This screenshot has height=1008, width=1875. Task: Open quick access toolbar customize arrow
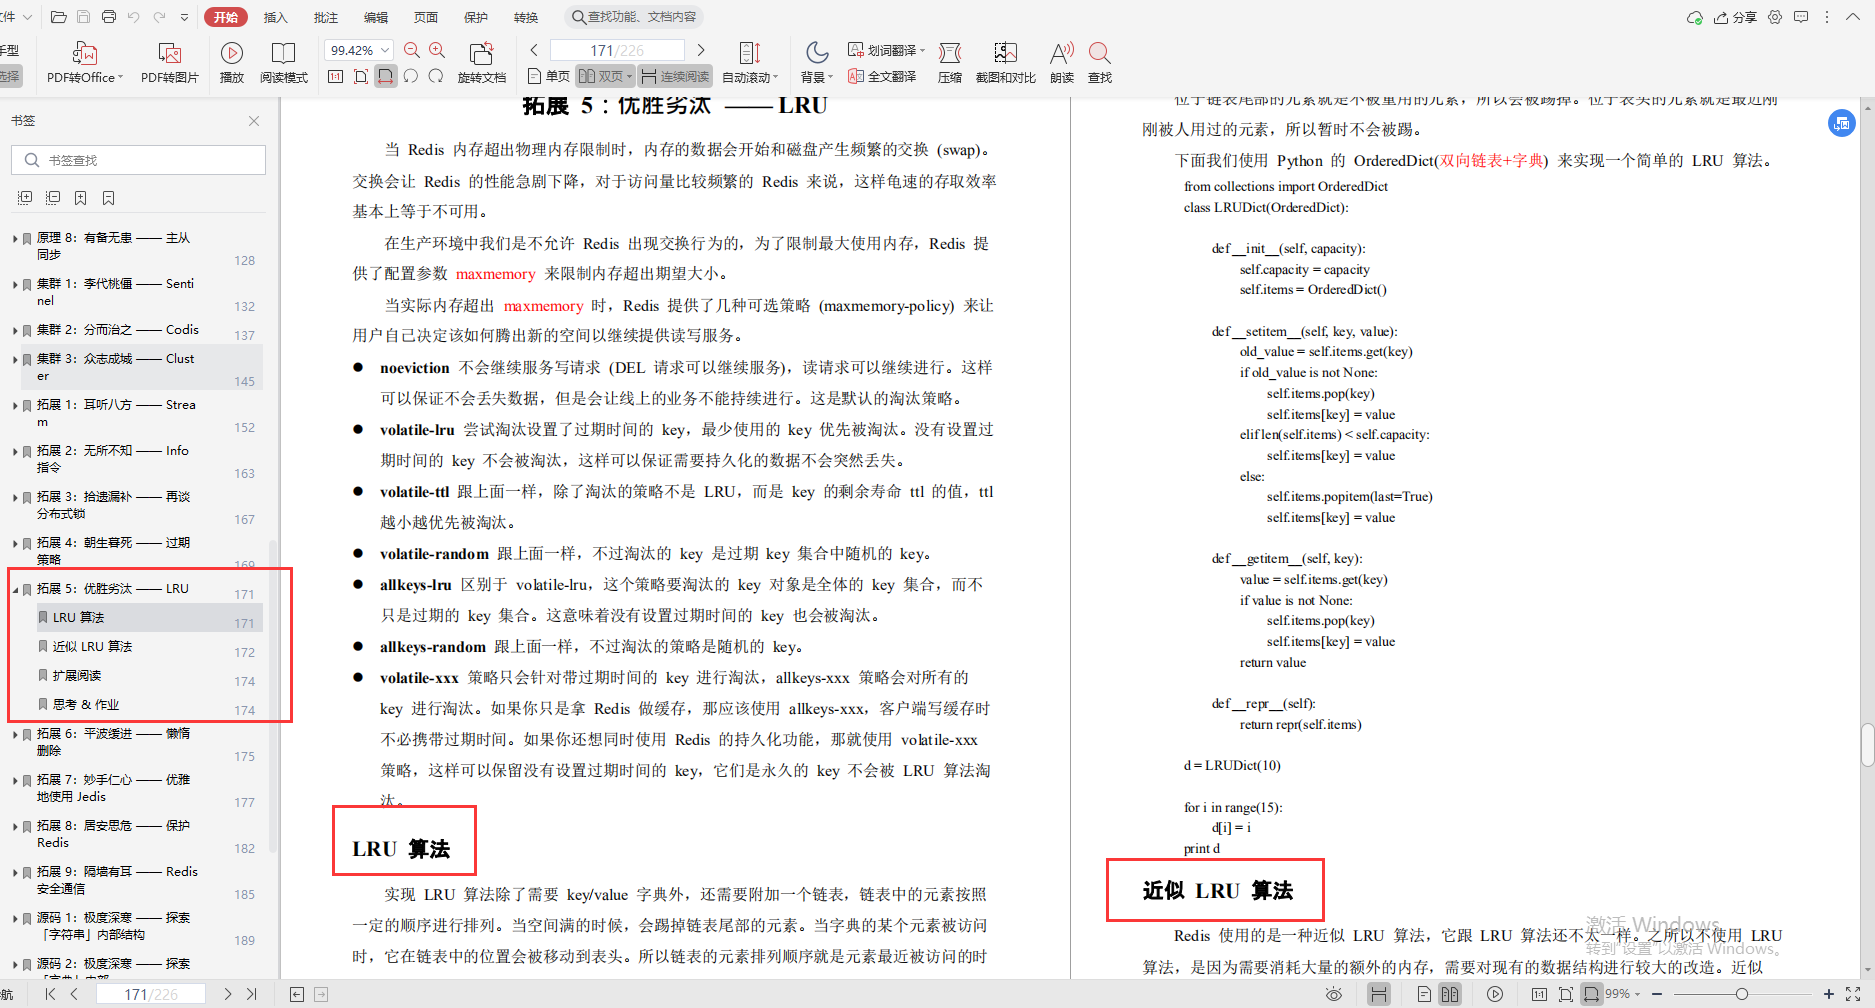[184, 17]
